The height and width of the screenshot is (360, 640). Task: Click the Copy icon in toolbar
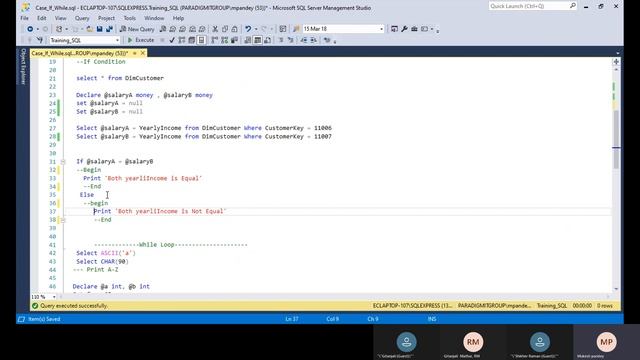pyautogui.click(x=225, y=29)
